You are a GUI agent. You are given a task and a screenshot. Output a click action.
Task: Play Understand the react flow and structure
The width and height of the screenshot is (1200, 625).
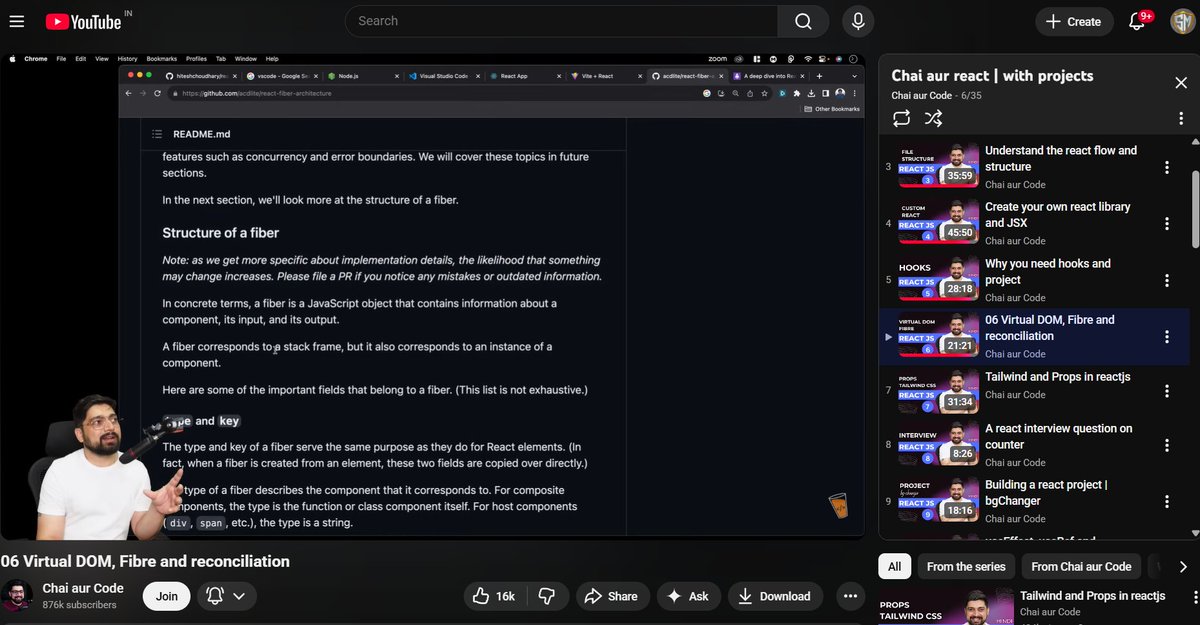pos(1061,158)
